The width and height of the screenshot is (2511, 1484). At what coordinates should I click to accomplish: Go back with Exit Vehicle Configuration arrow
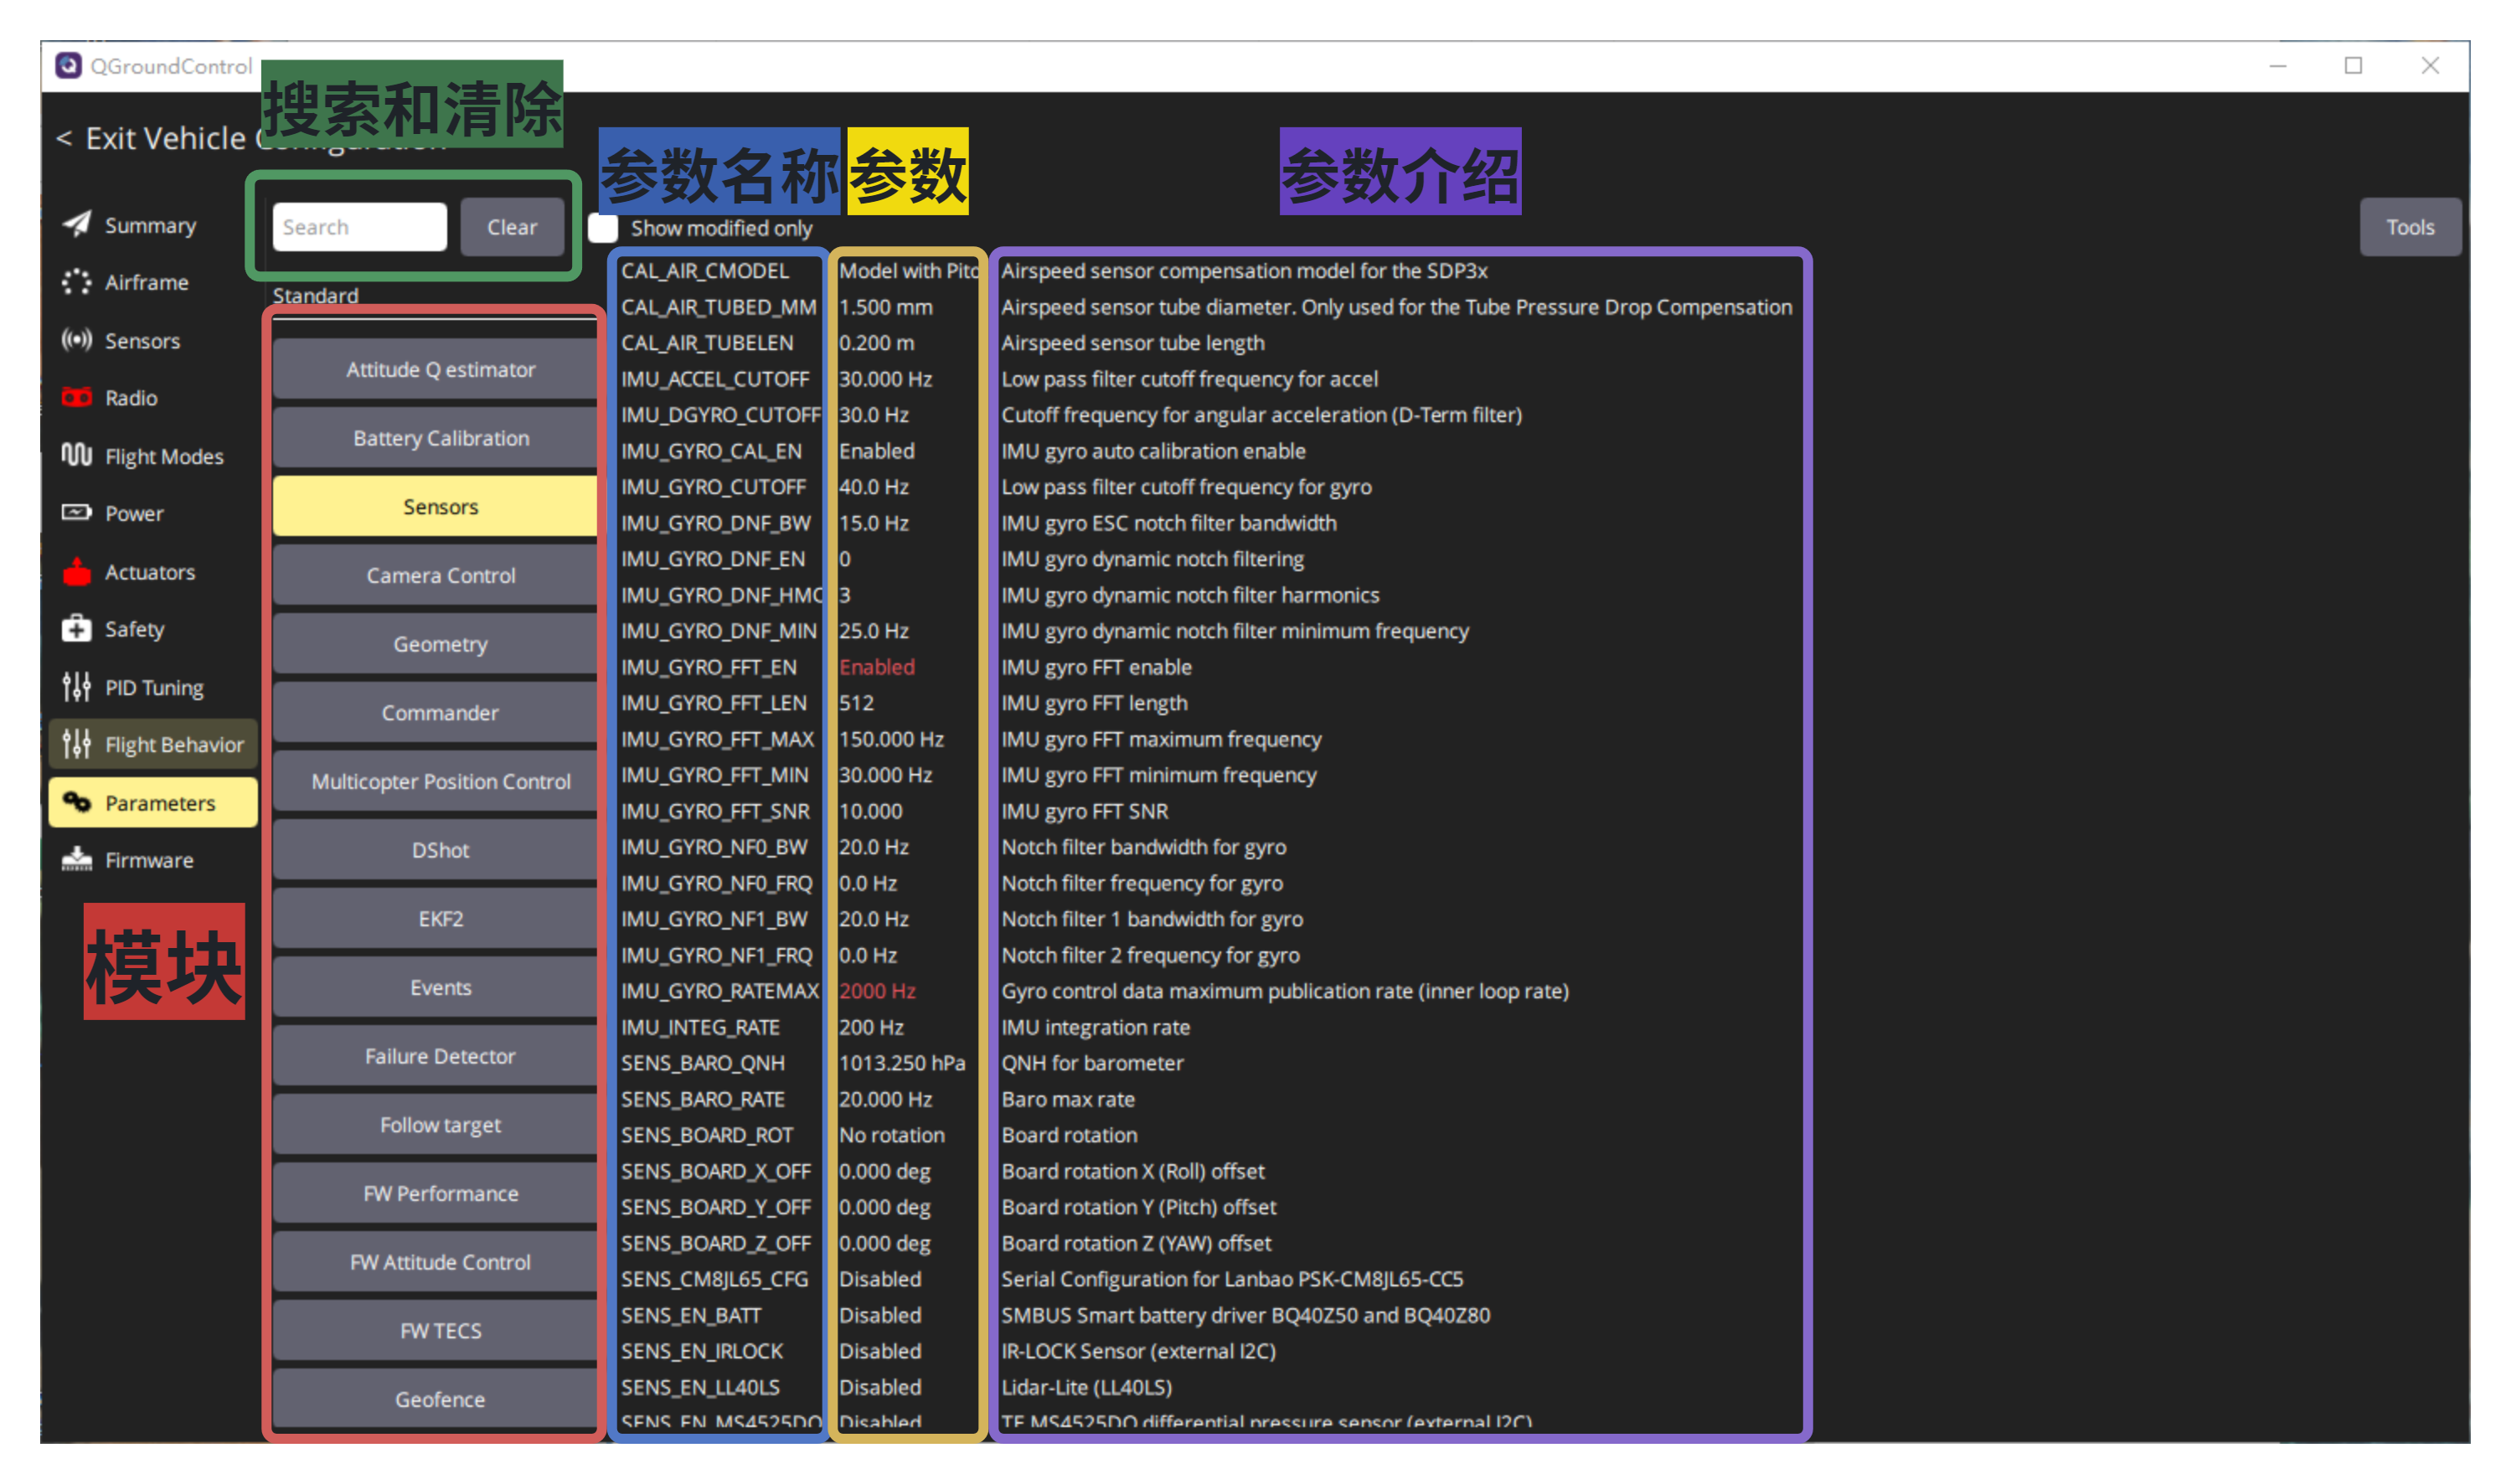(x=64, y=138)
